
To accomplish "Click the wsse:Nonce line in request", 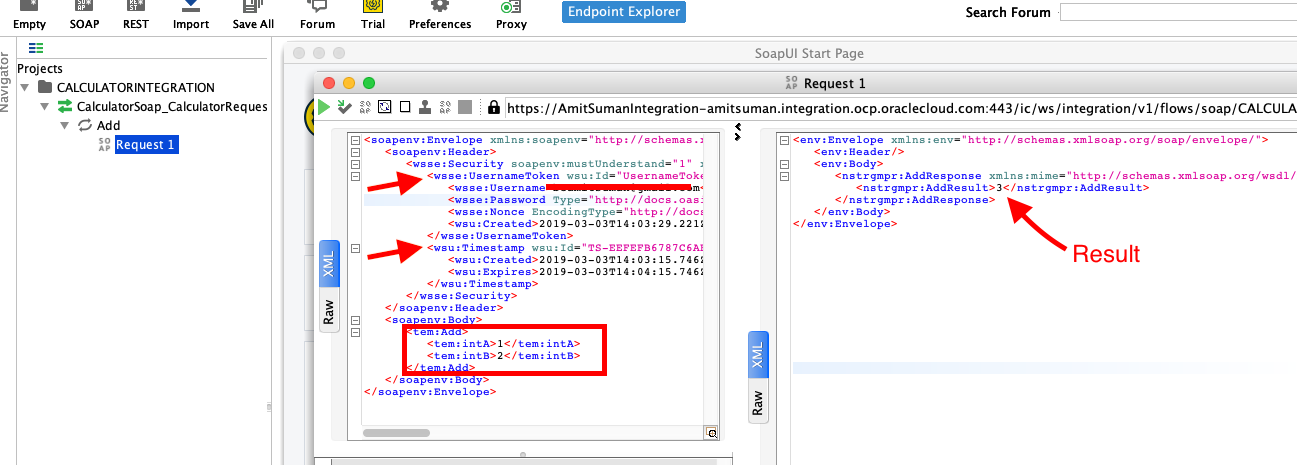I will 577,212.
